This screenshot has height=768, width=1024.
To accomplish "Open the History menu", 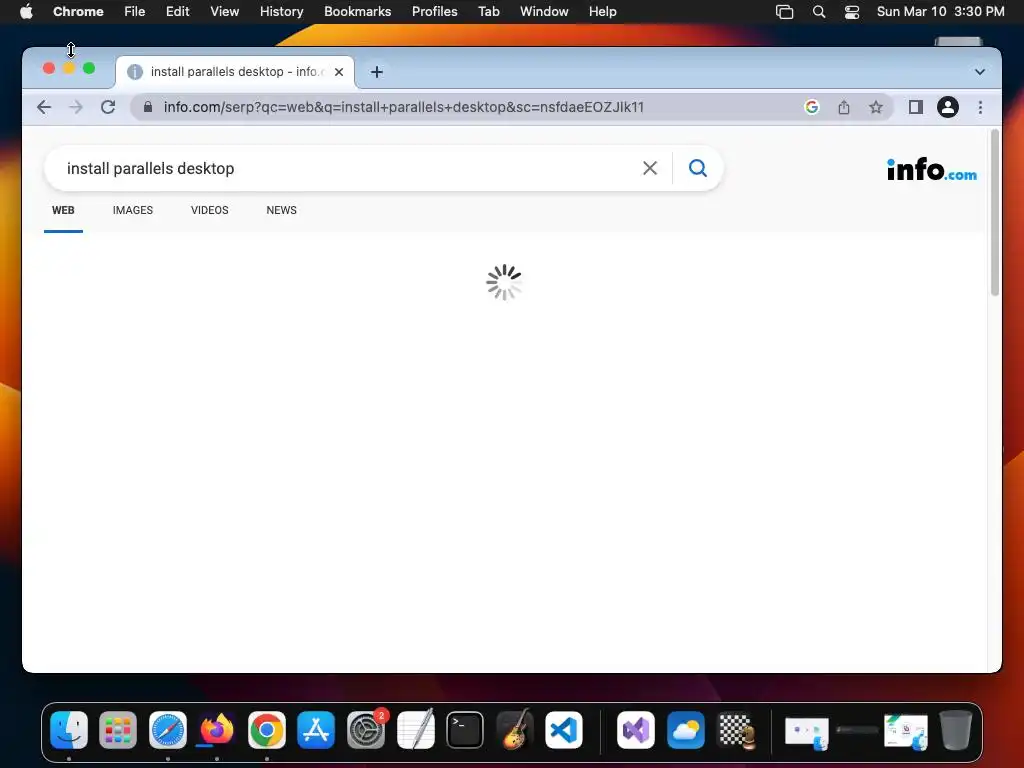I will [x=281, y=12].
